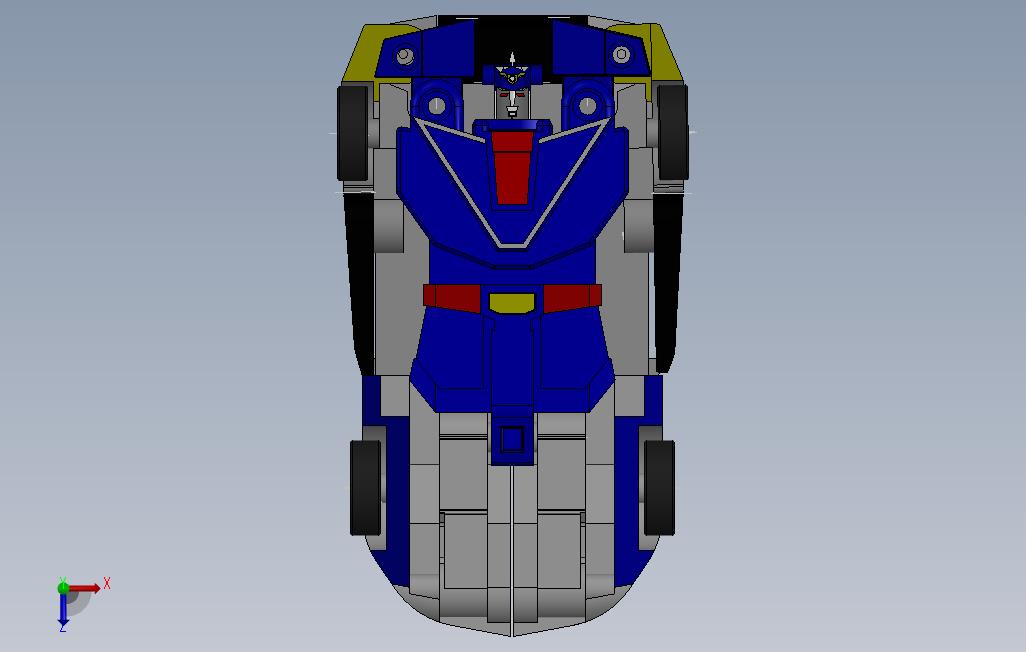
Task: Click the red X axis on the triad
Action: point(84,588)
